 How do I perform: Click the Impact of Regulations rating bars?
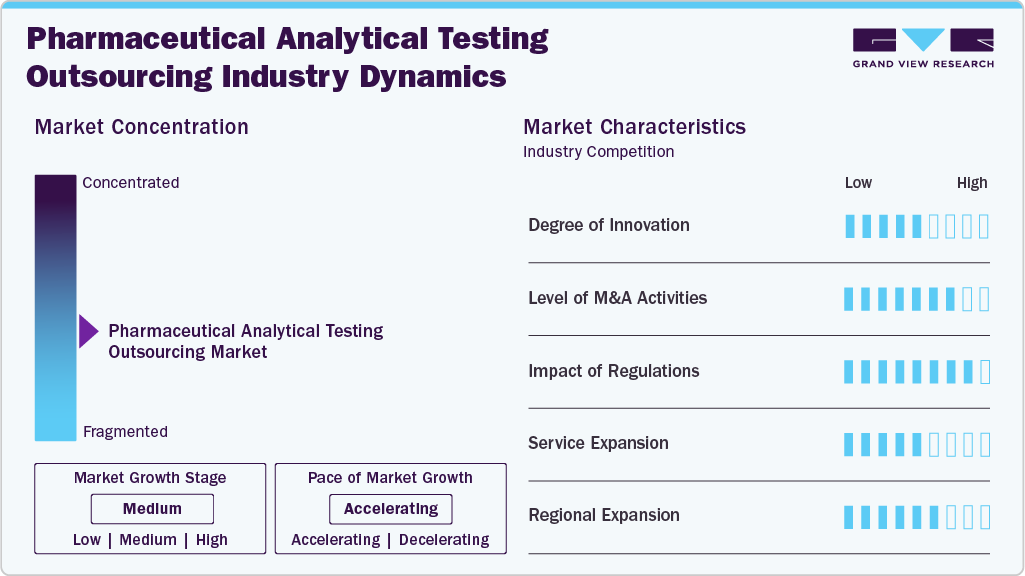[x=916, y=372]
